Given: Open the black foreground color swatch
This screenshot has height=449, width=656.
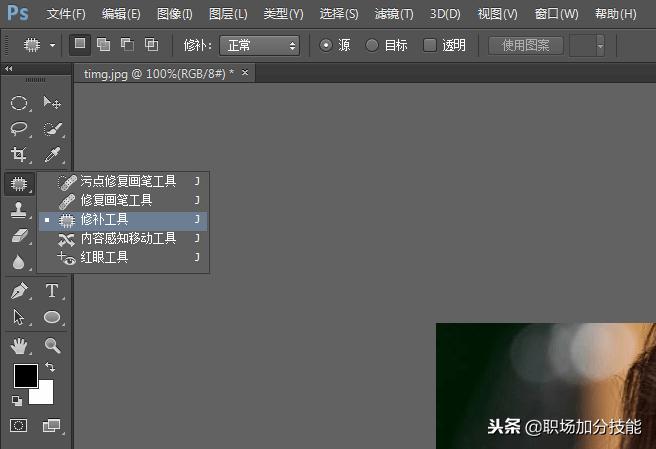Looking at the screenshot, I should click(26, 376).
